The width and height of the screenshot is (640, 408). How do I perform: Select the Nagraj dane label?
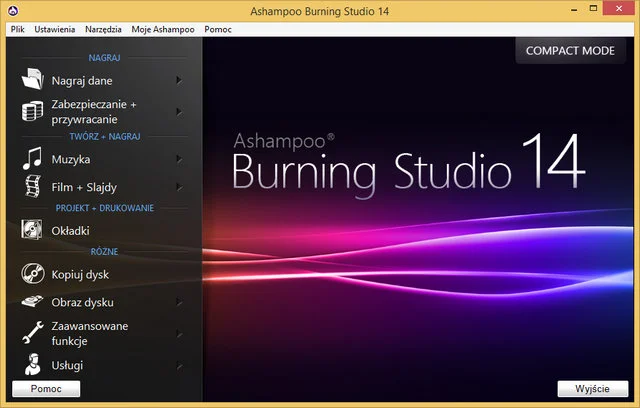(x=82, y=81)
